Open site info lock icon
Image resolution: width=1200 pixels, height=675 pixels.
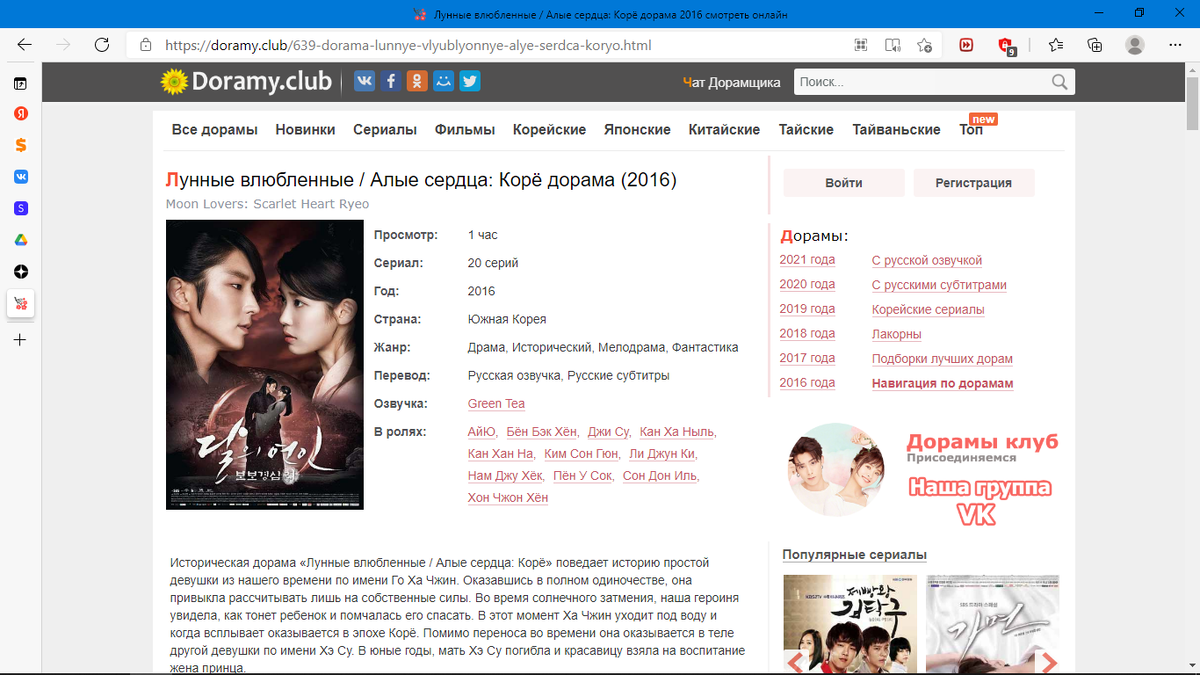[146, 45]
